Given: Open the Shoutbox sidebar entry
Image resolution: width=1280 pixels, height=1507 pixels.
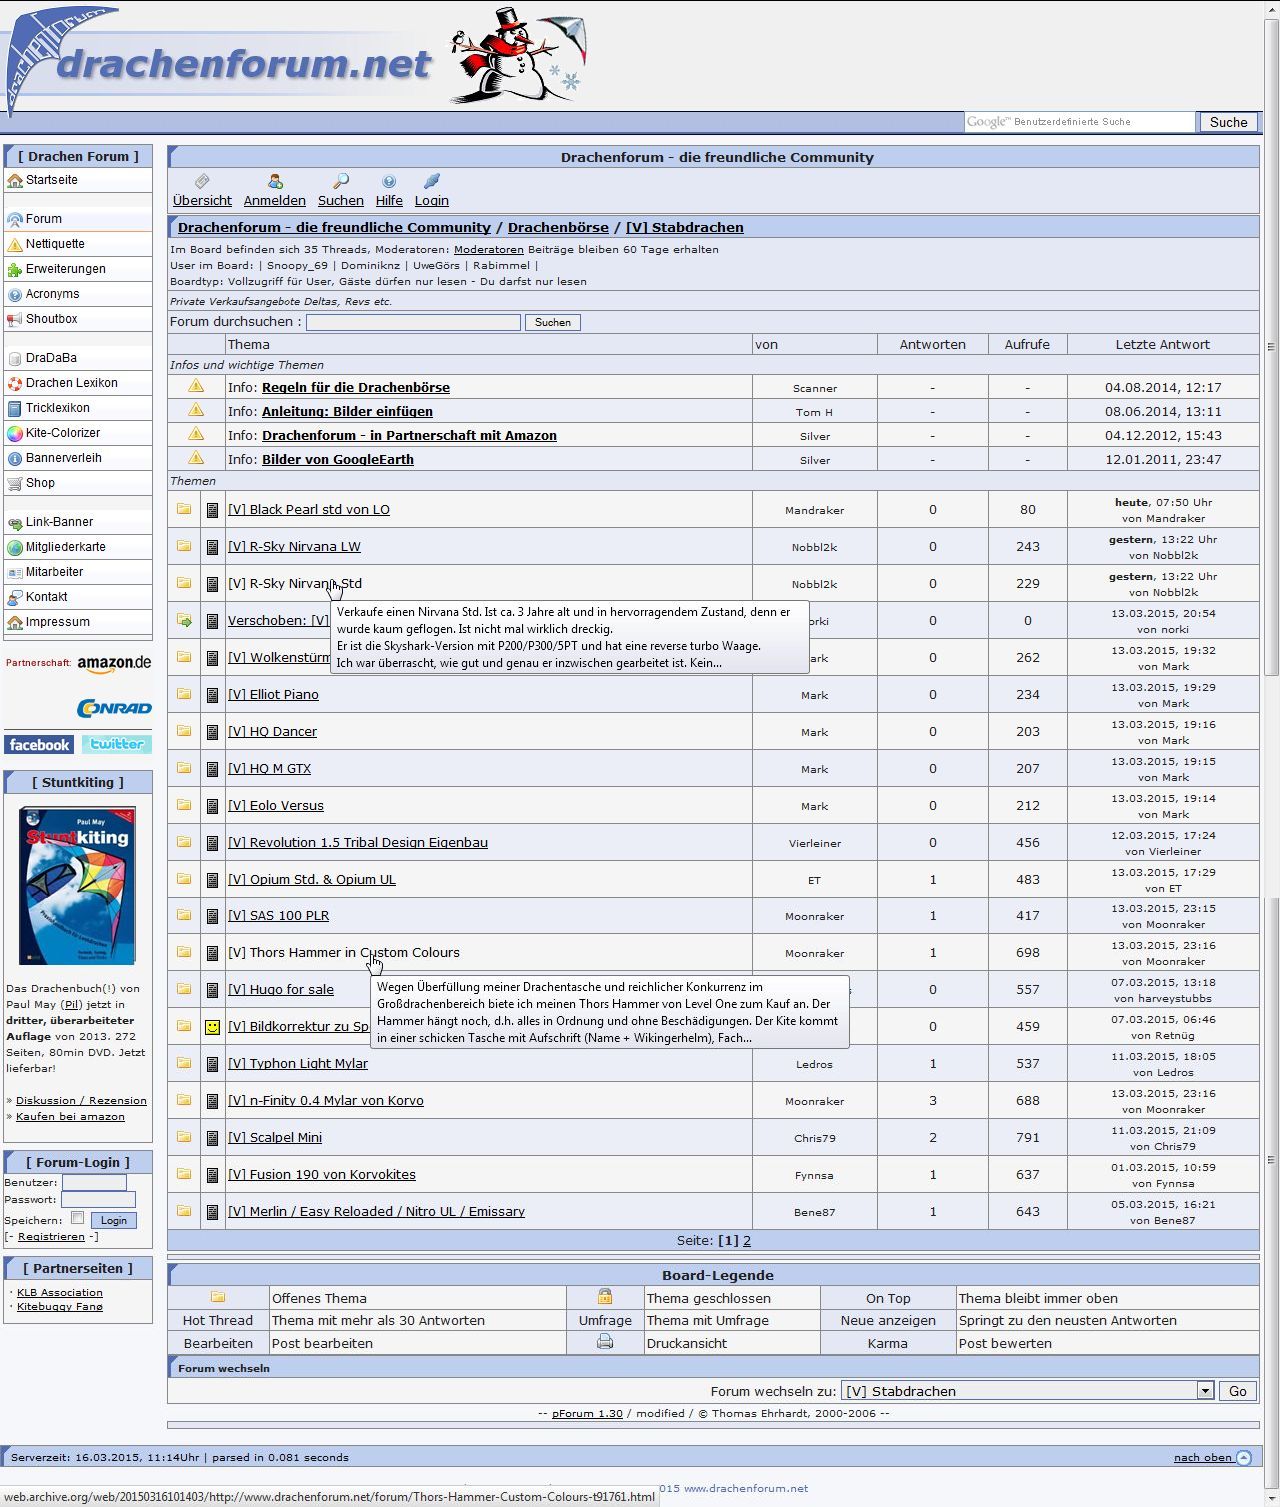Looking at the screenshot, I should 51,319.
